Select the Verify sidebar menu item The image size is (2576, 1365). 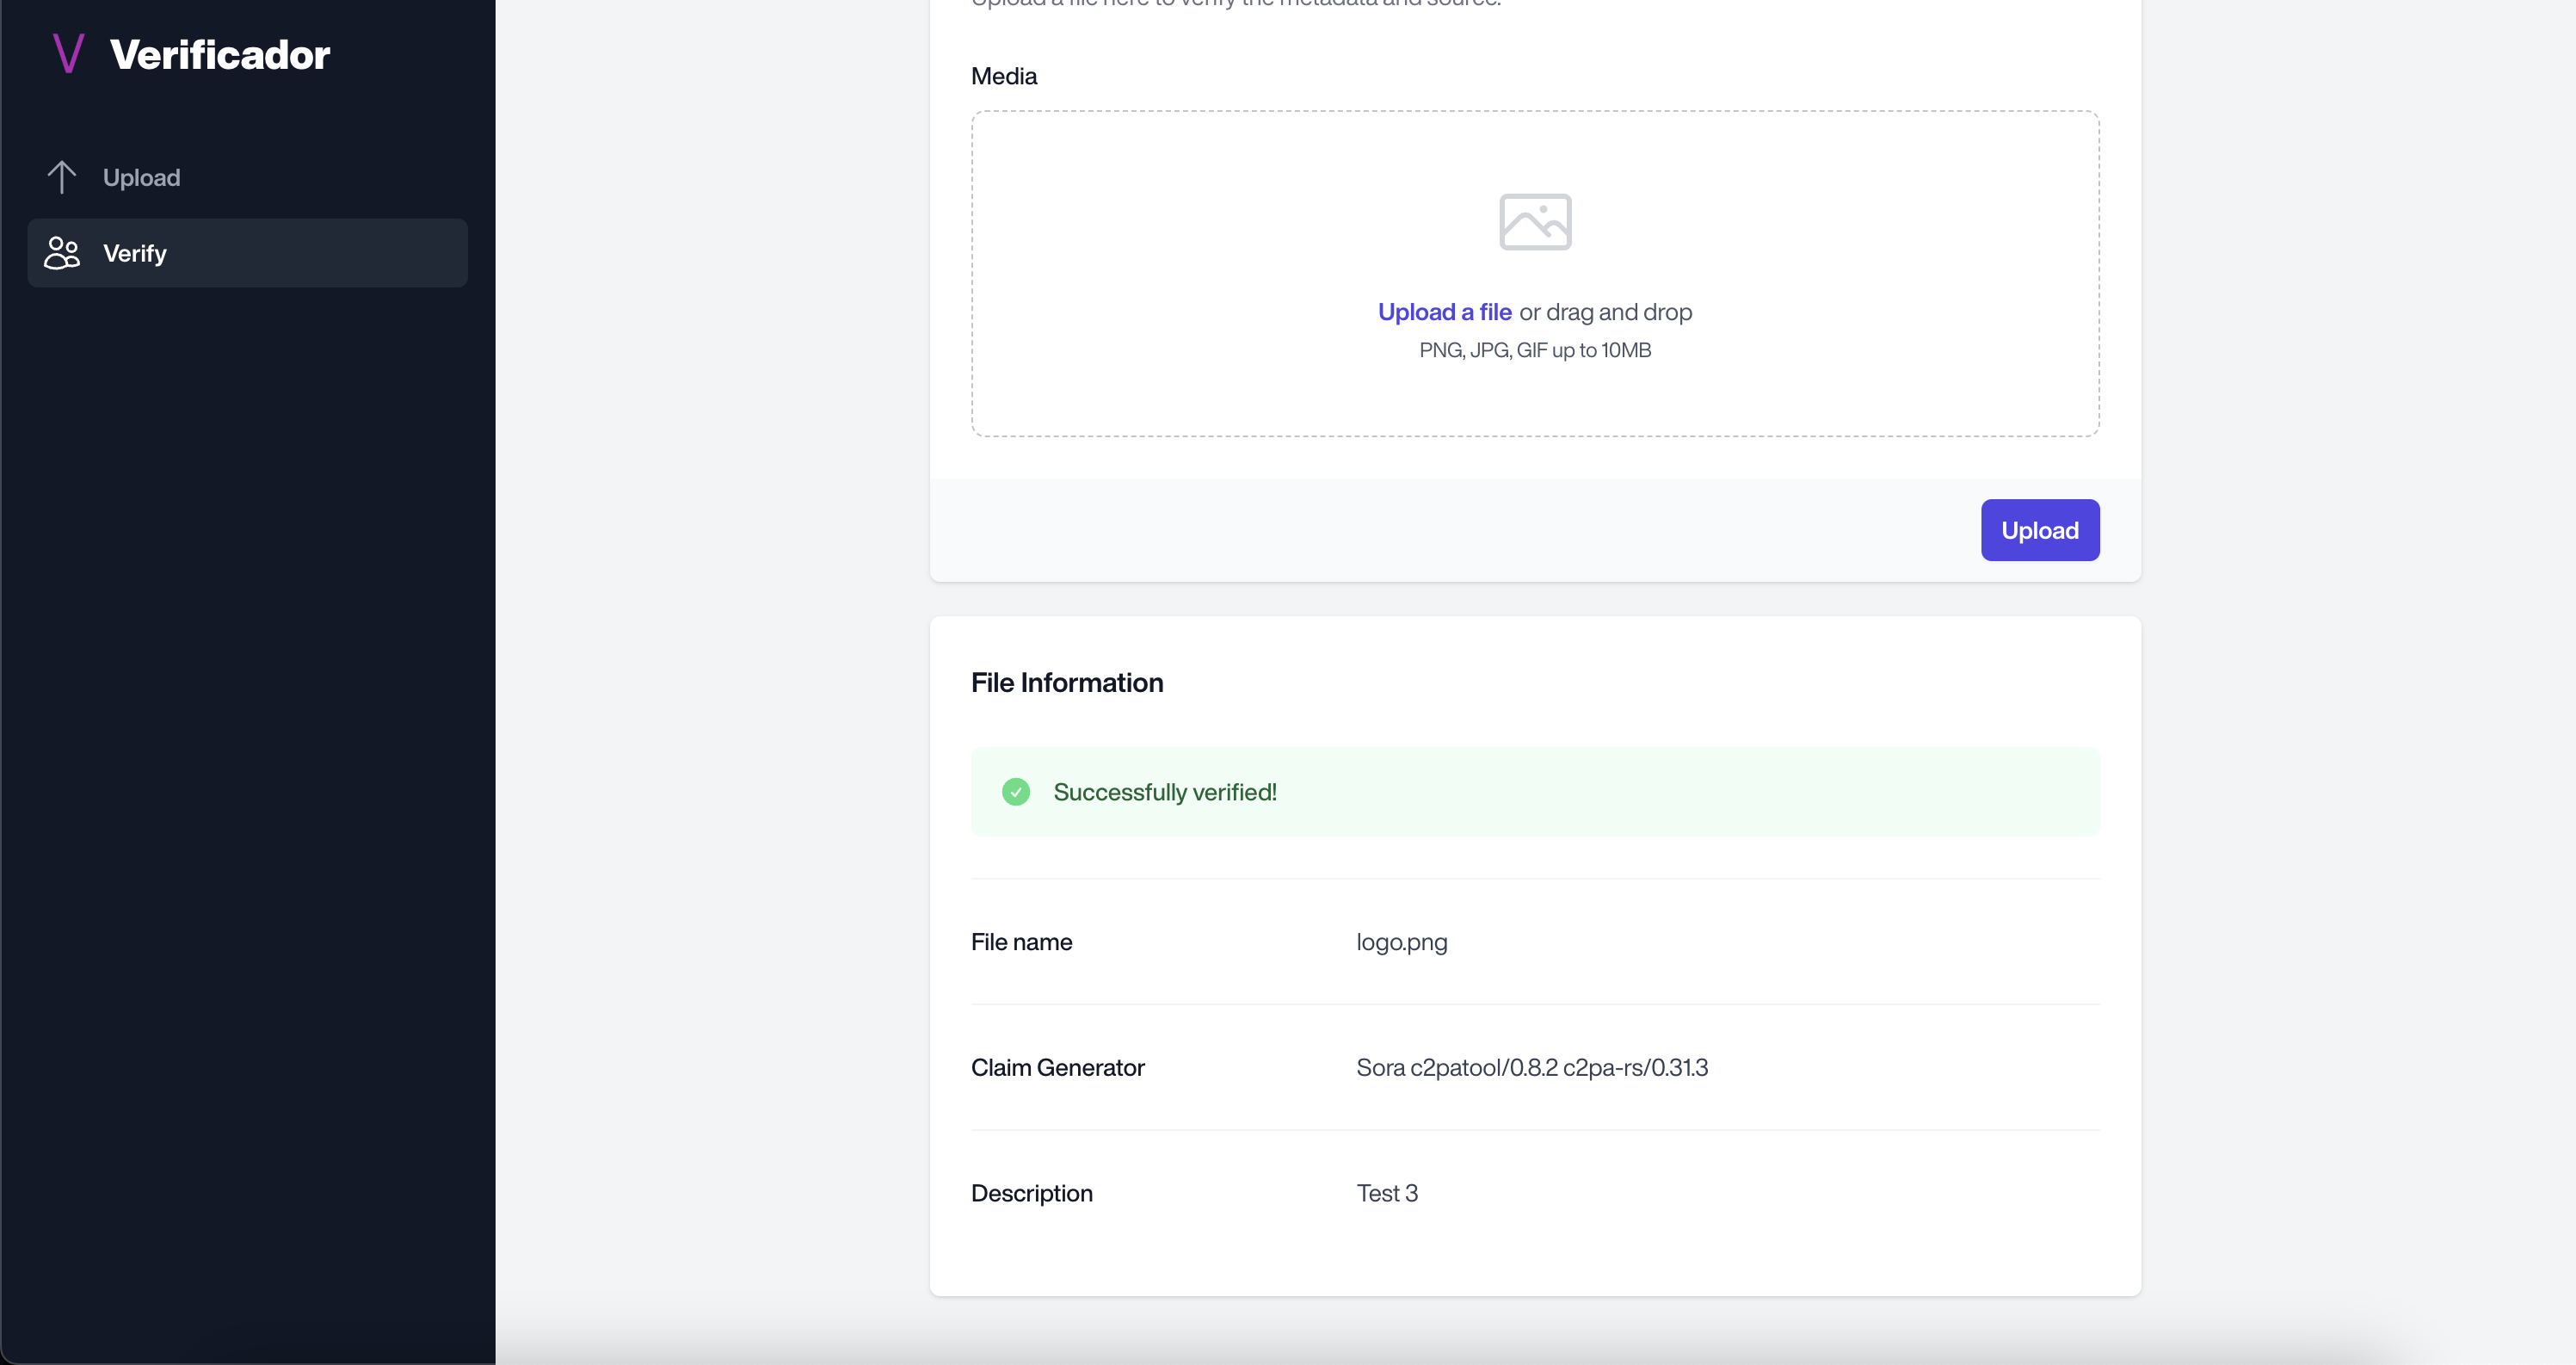(x=247, y=253)
